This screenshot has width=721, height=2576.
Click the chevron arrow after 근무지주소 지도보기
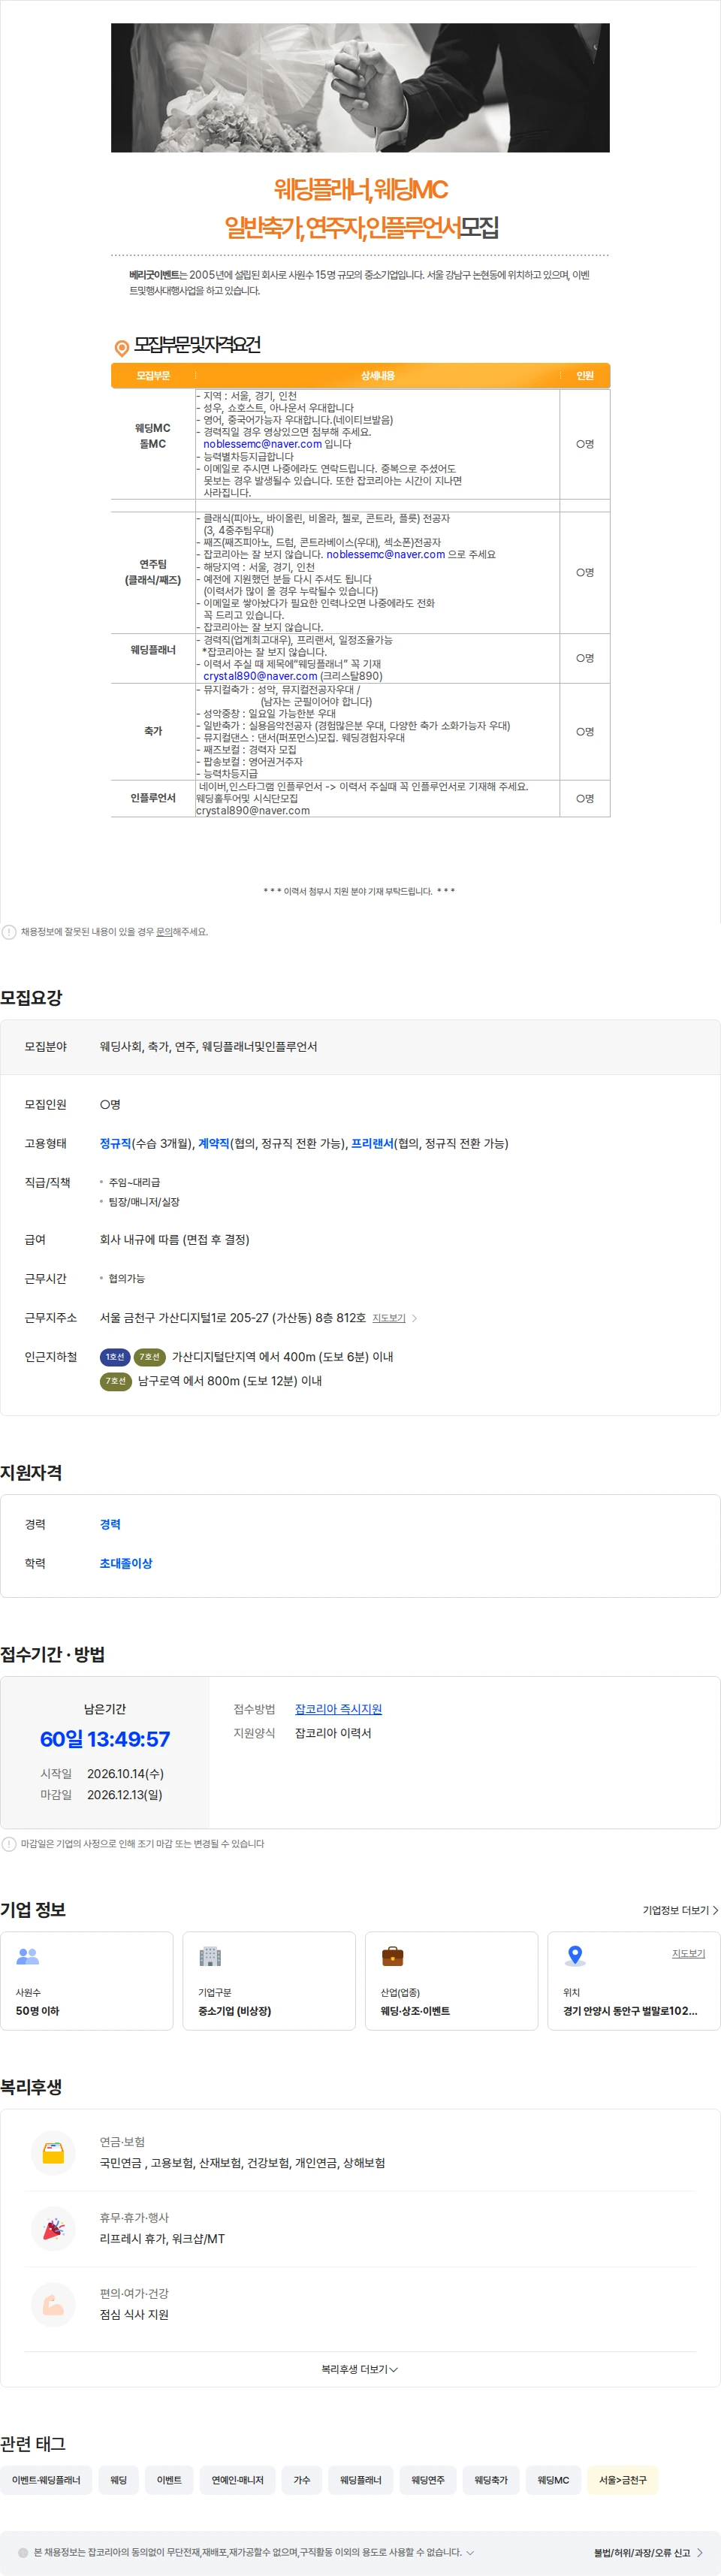414,1318
